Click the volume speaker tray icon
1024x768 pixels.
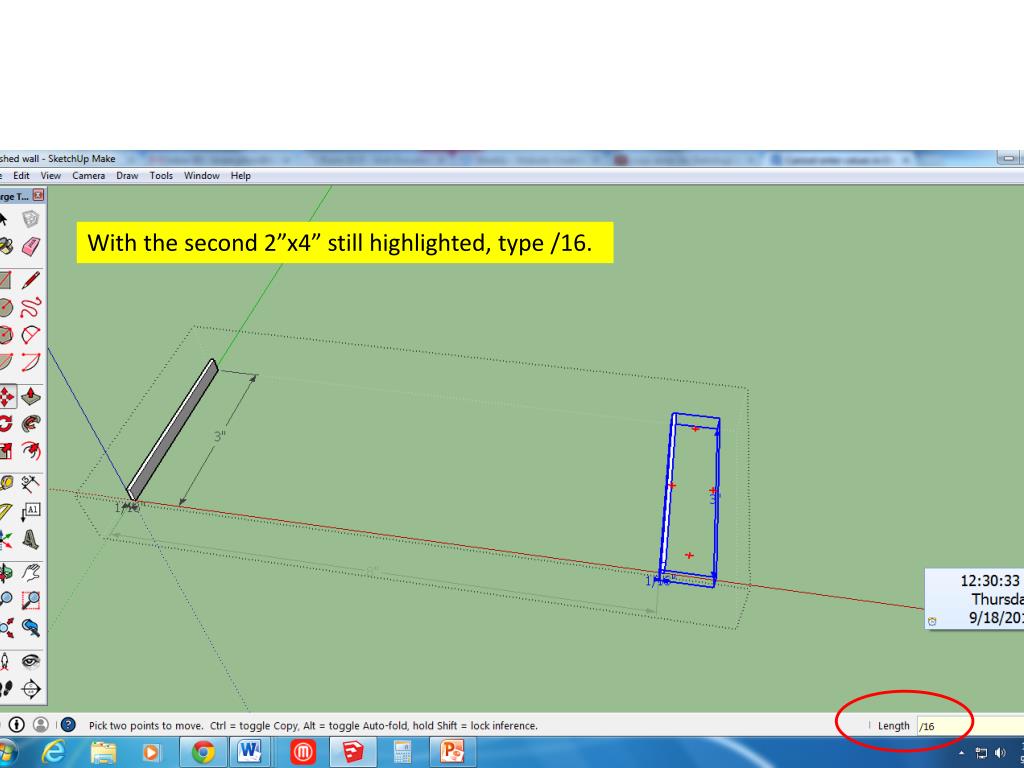pyautogui.click(x=1000, y=753)
